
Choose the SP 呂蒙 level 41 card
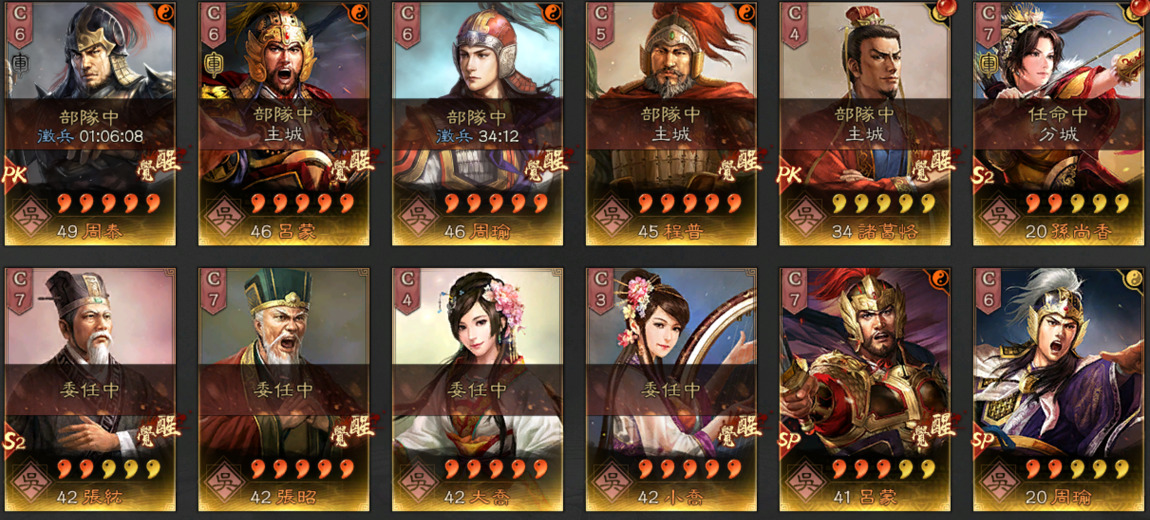[x=865, y=389]
